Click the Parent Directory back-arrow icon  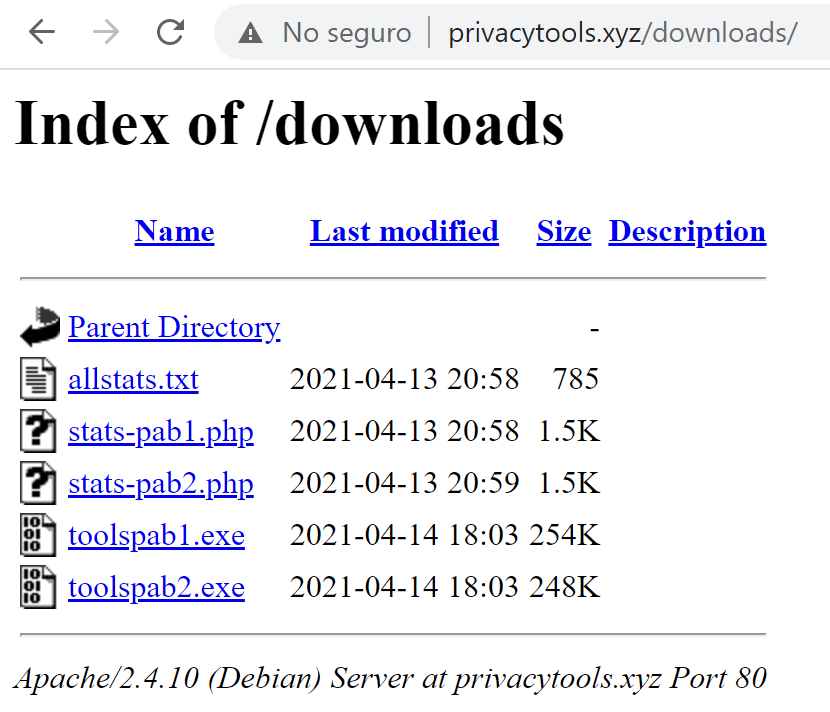click(40, 327)
